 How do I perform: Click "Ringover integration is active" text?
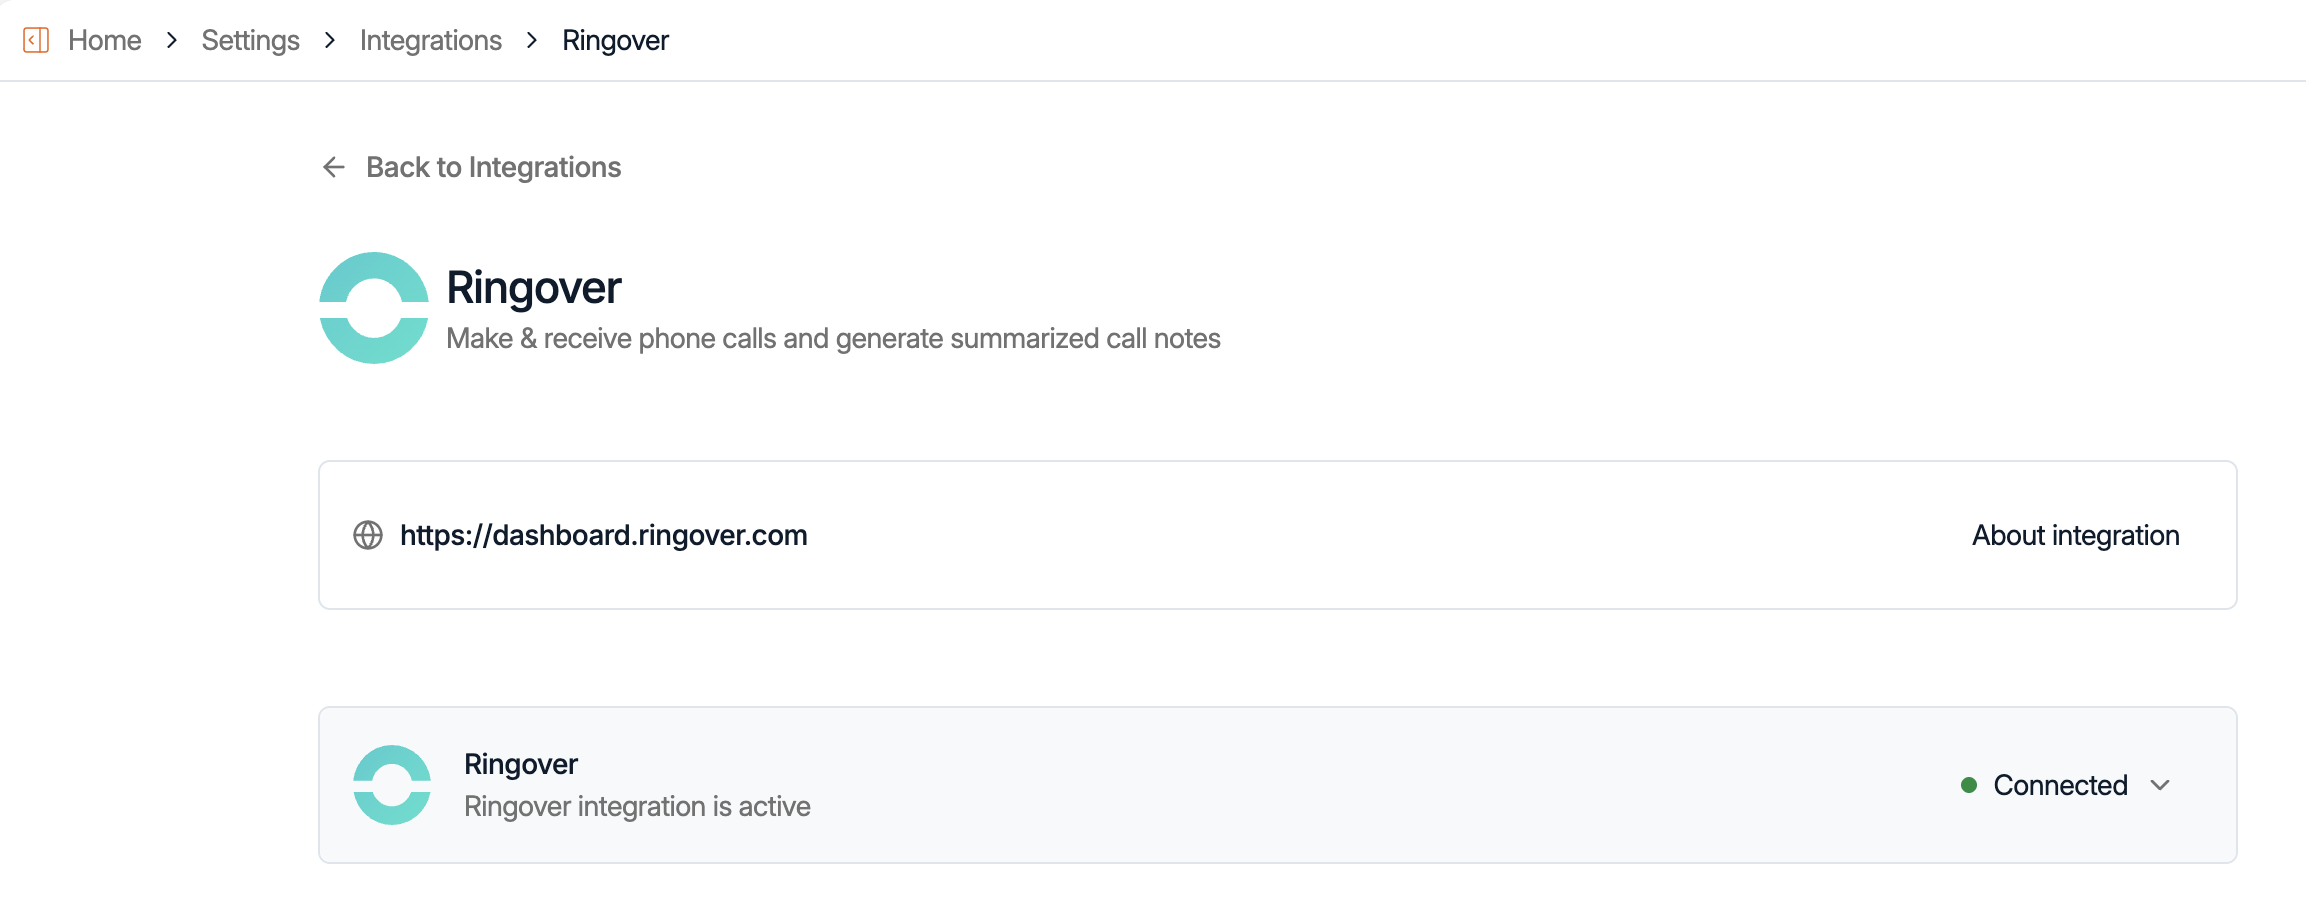[637, 806]
